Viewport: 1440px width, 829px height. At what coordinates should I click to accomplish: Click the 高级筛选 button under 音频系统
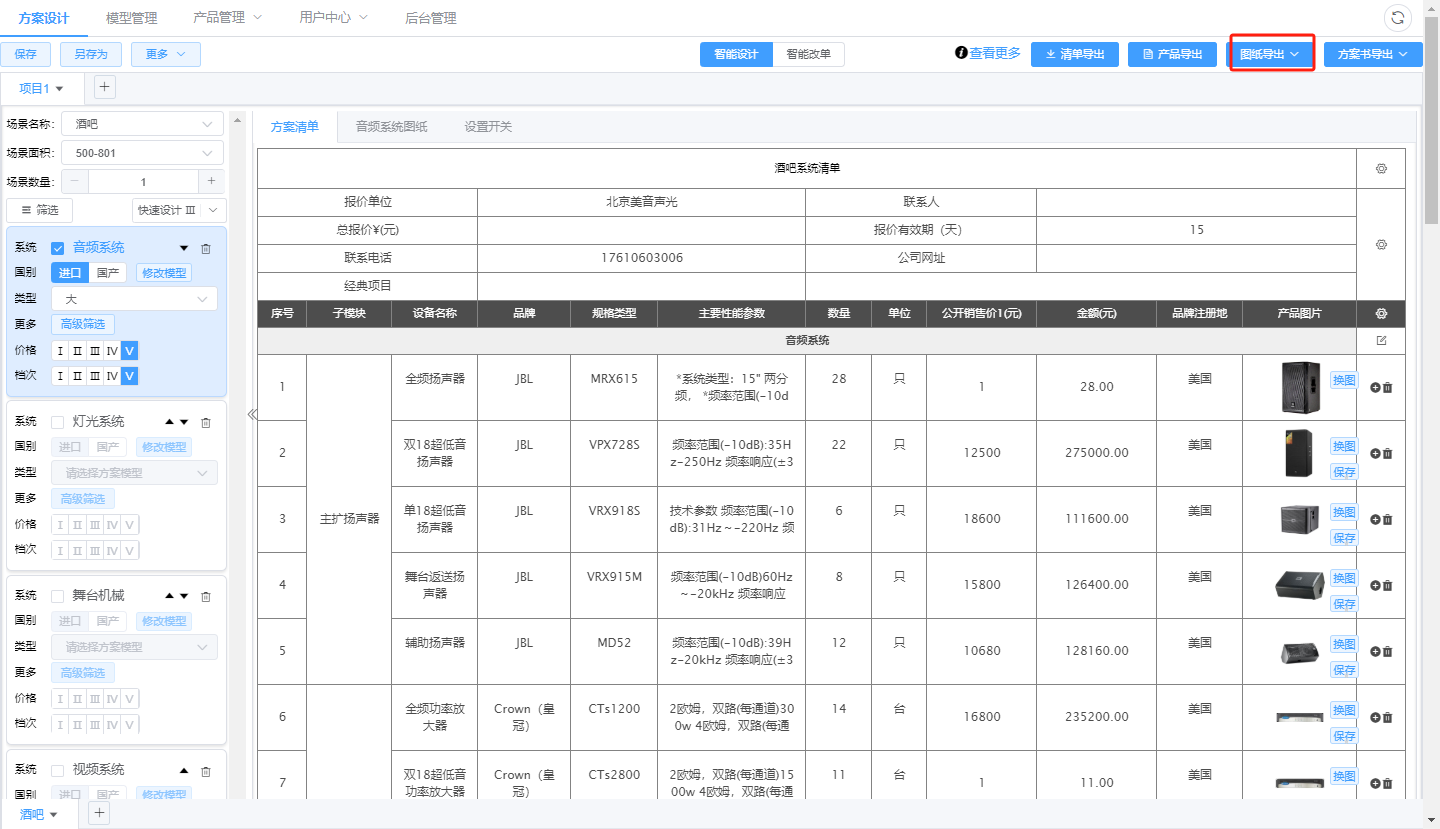point(83,324)
